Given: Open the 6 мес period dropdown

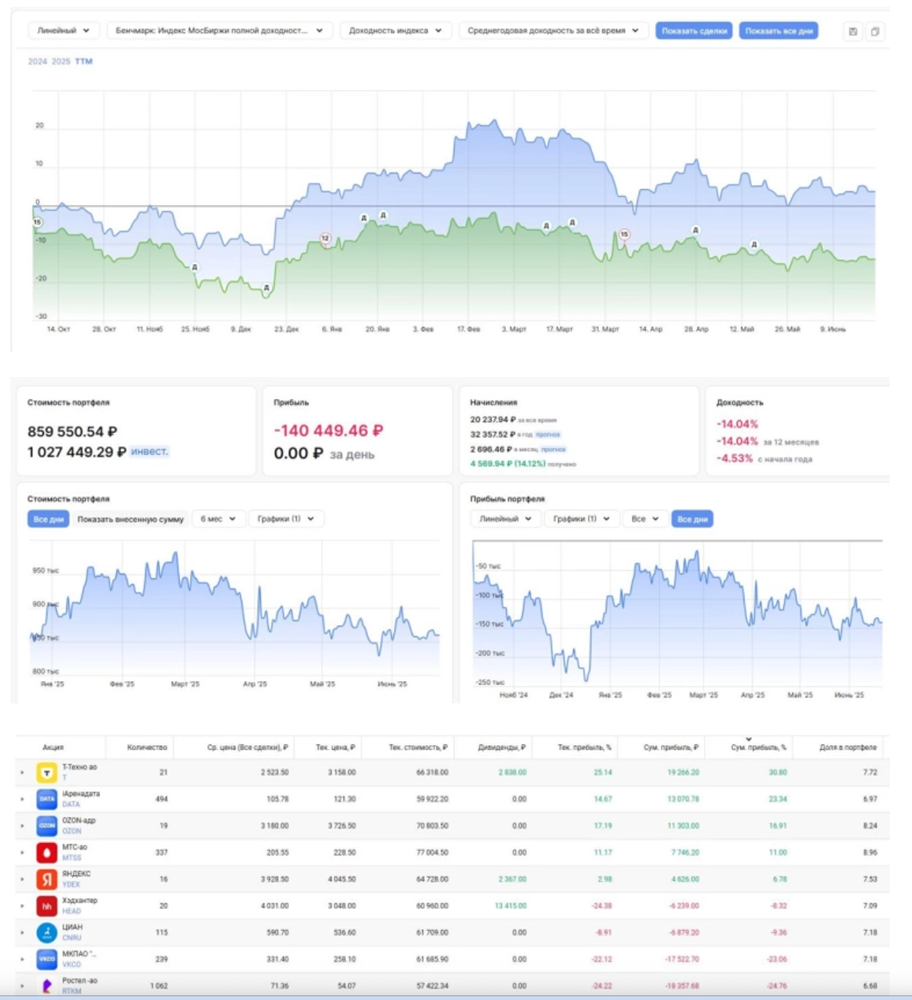Looking at the screenshot, I should point(218,519).
